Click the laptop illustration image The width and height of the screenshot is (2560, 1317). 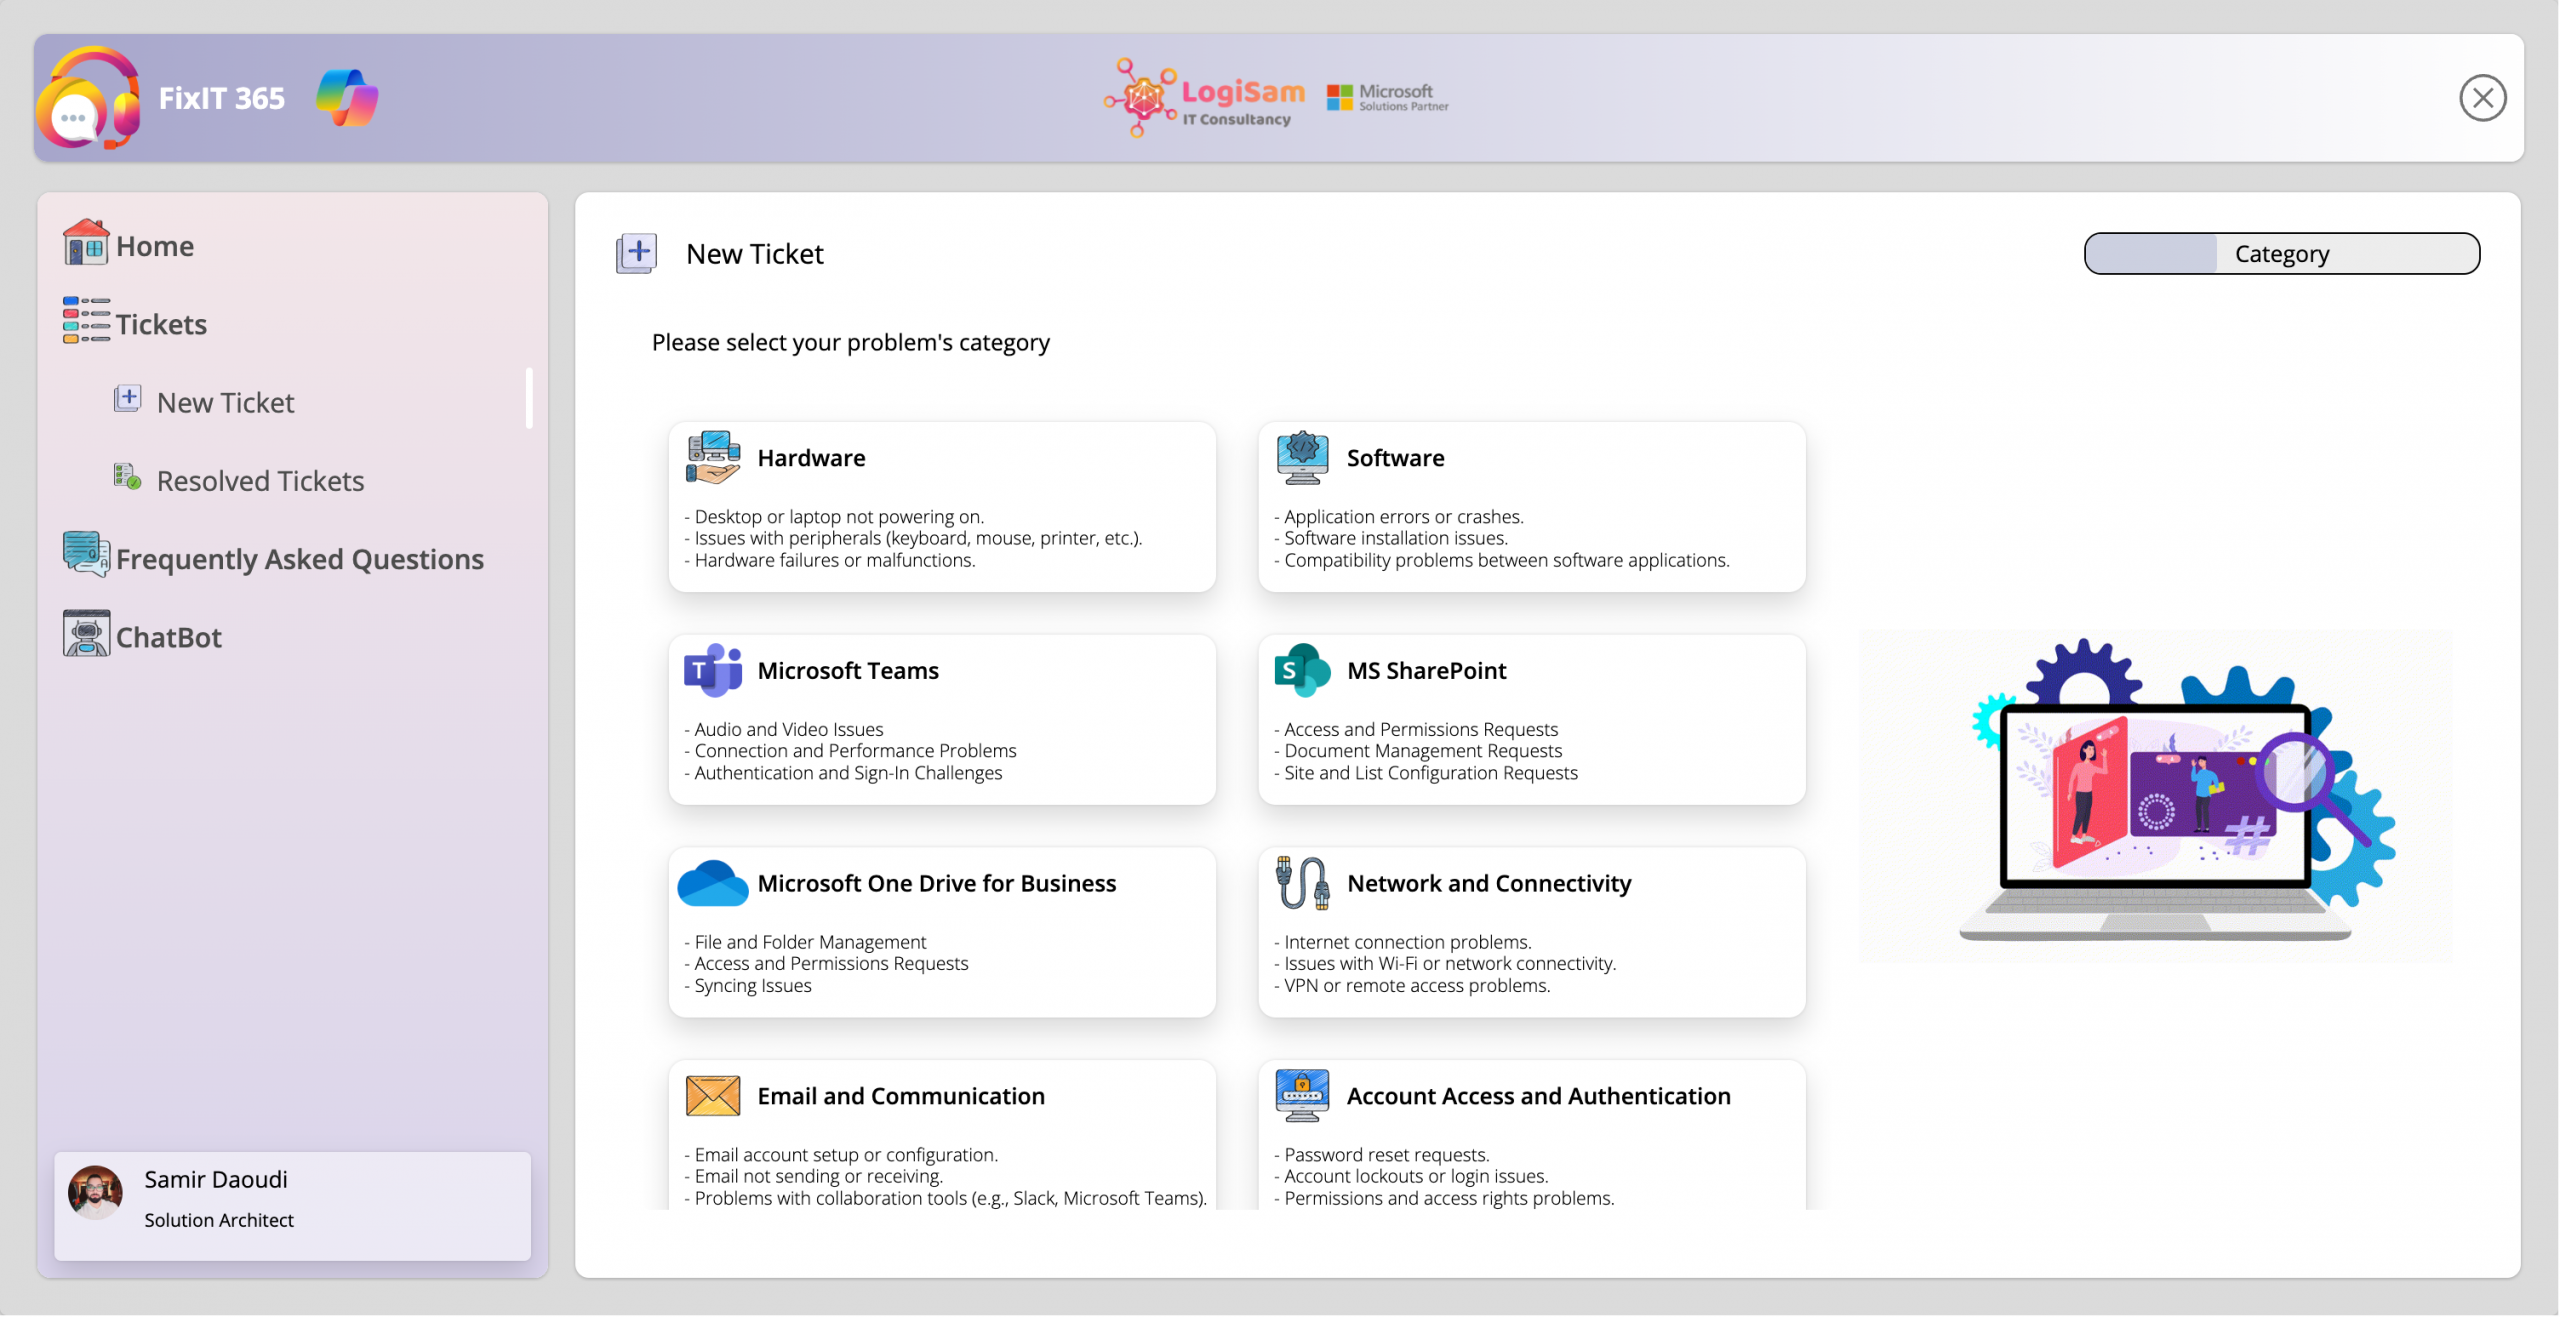[x=2155, y=796]
